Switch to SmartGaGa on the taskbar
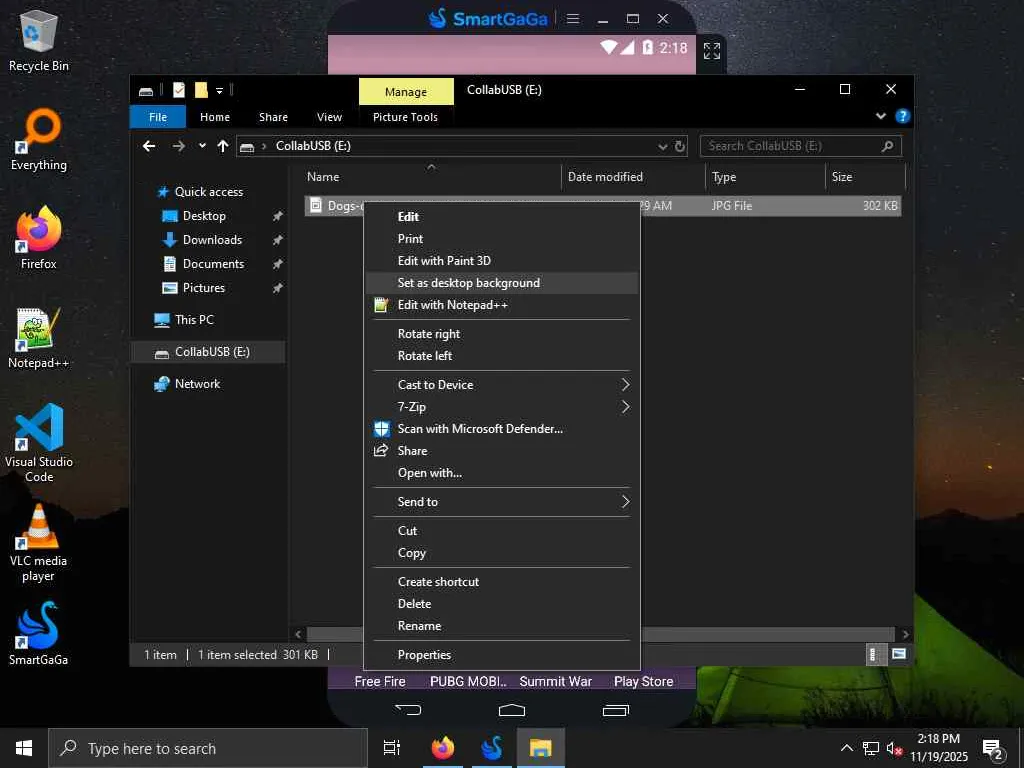 (x=492, y=748)
